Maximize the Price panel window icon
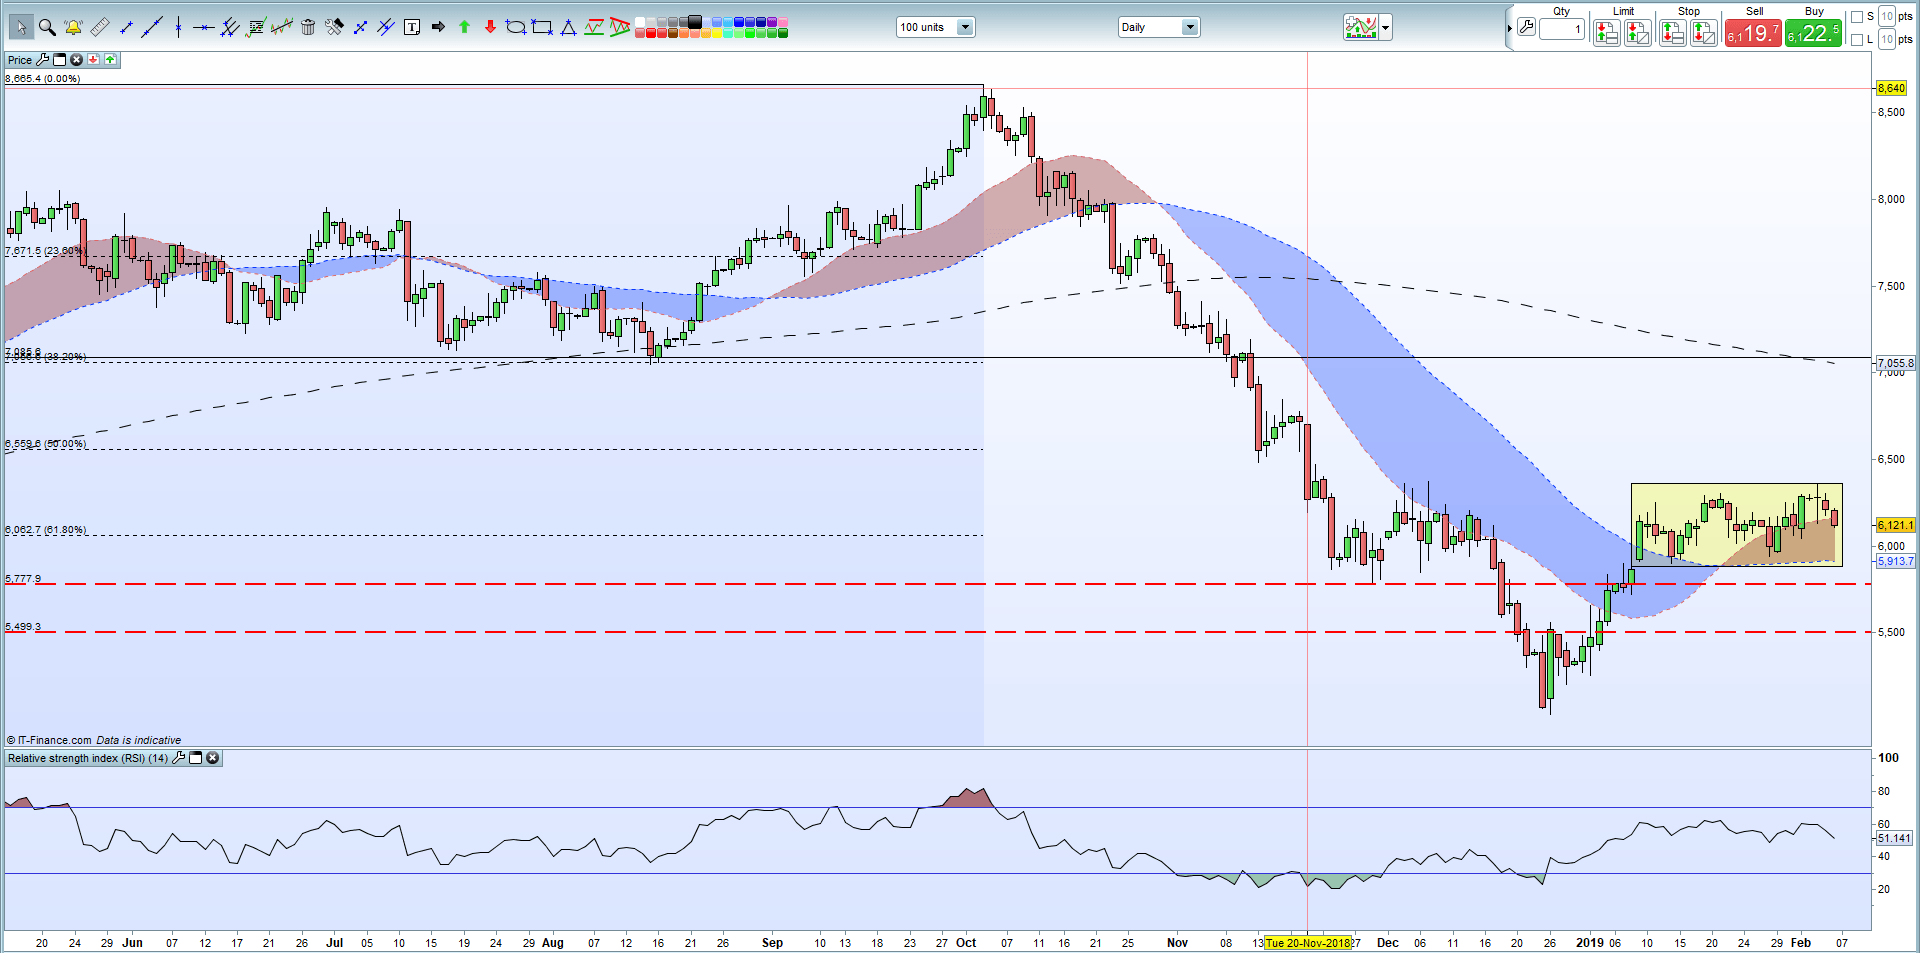Image resolution: width=1920 pixels, height=953 pixels. (x=59, y=60)
